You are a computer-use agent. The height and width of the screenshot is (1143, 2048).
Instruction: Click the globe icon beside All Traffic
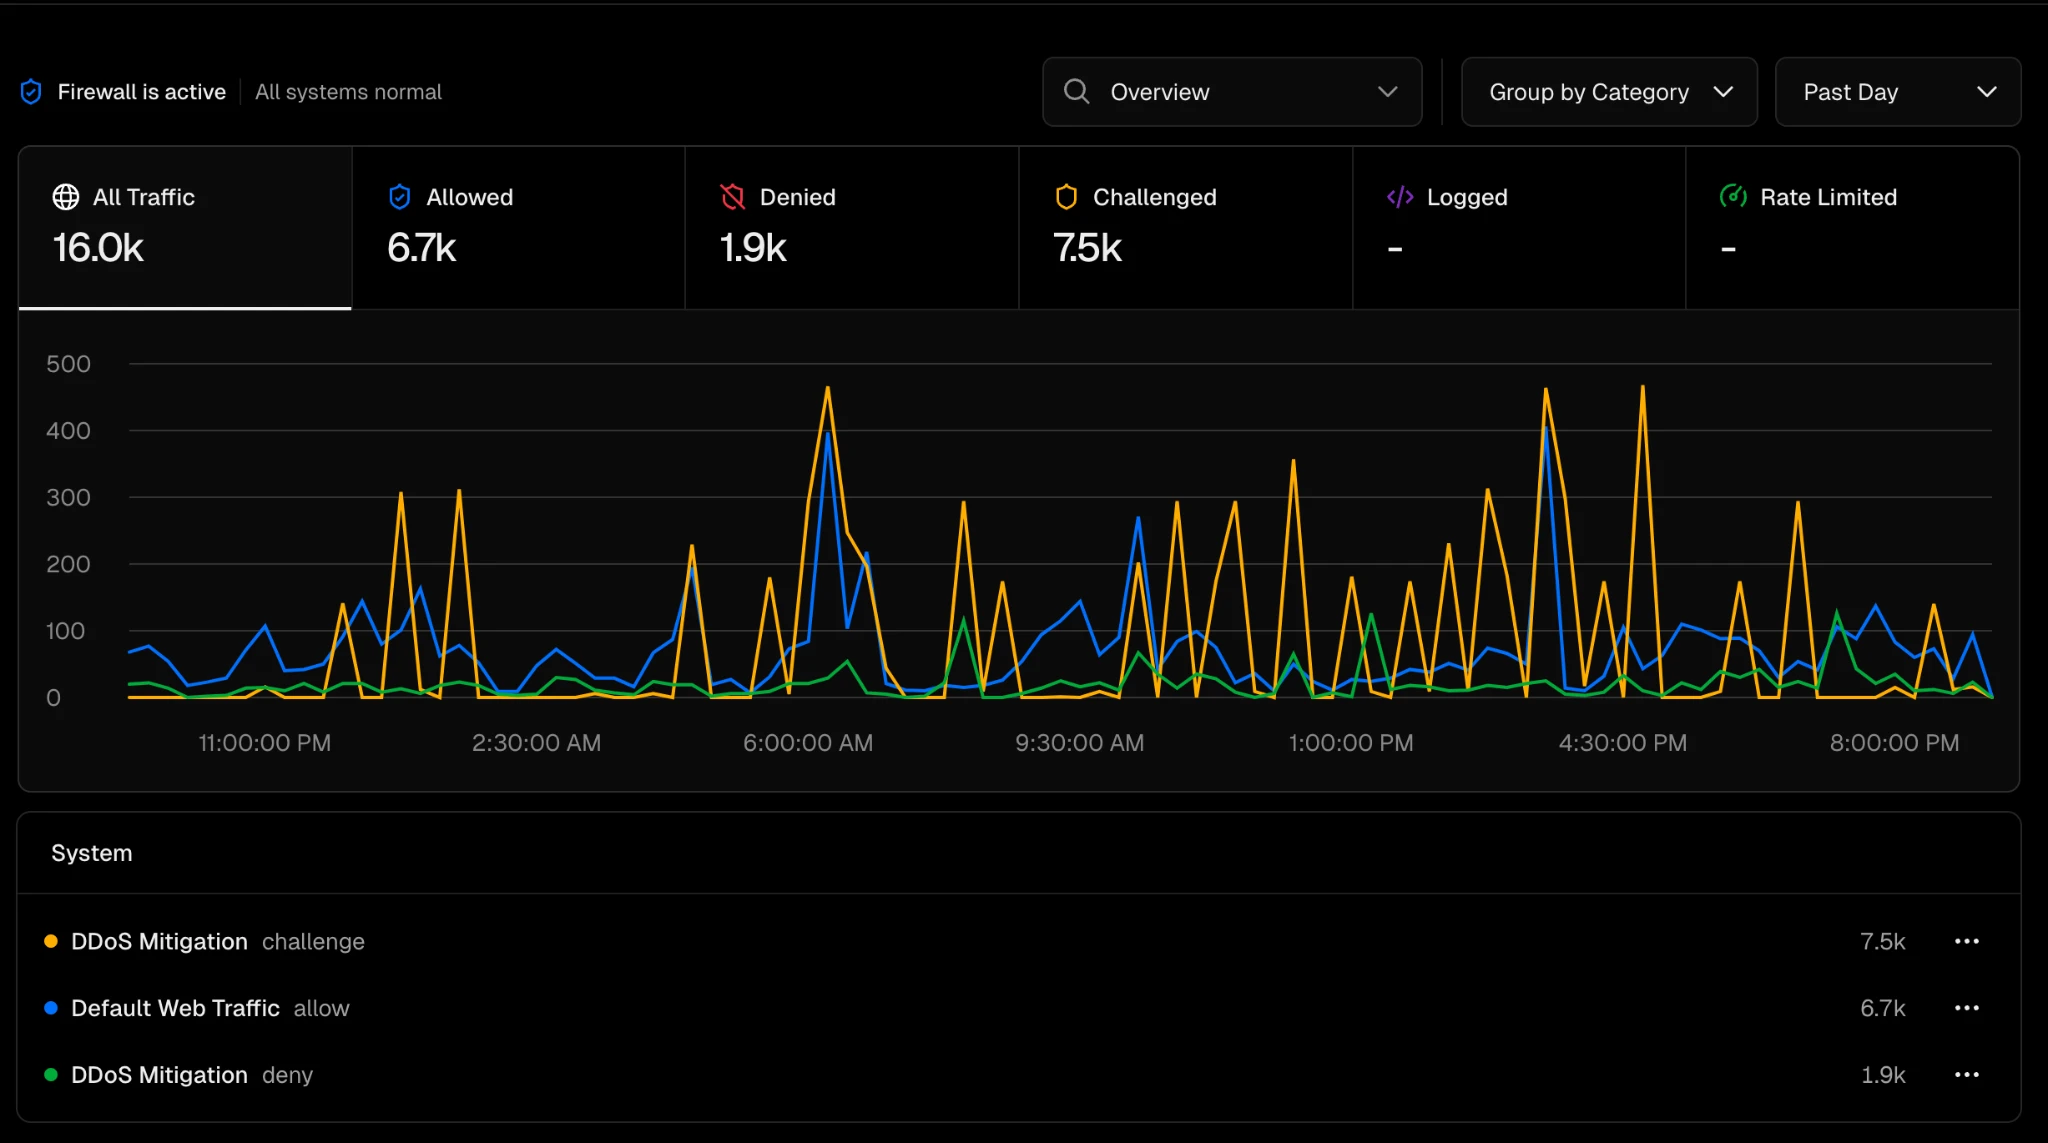click(66, 197)
